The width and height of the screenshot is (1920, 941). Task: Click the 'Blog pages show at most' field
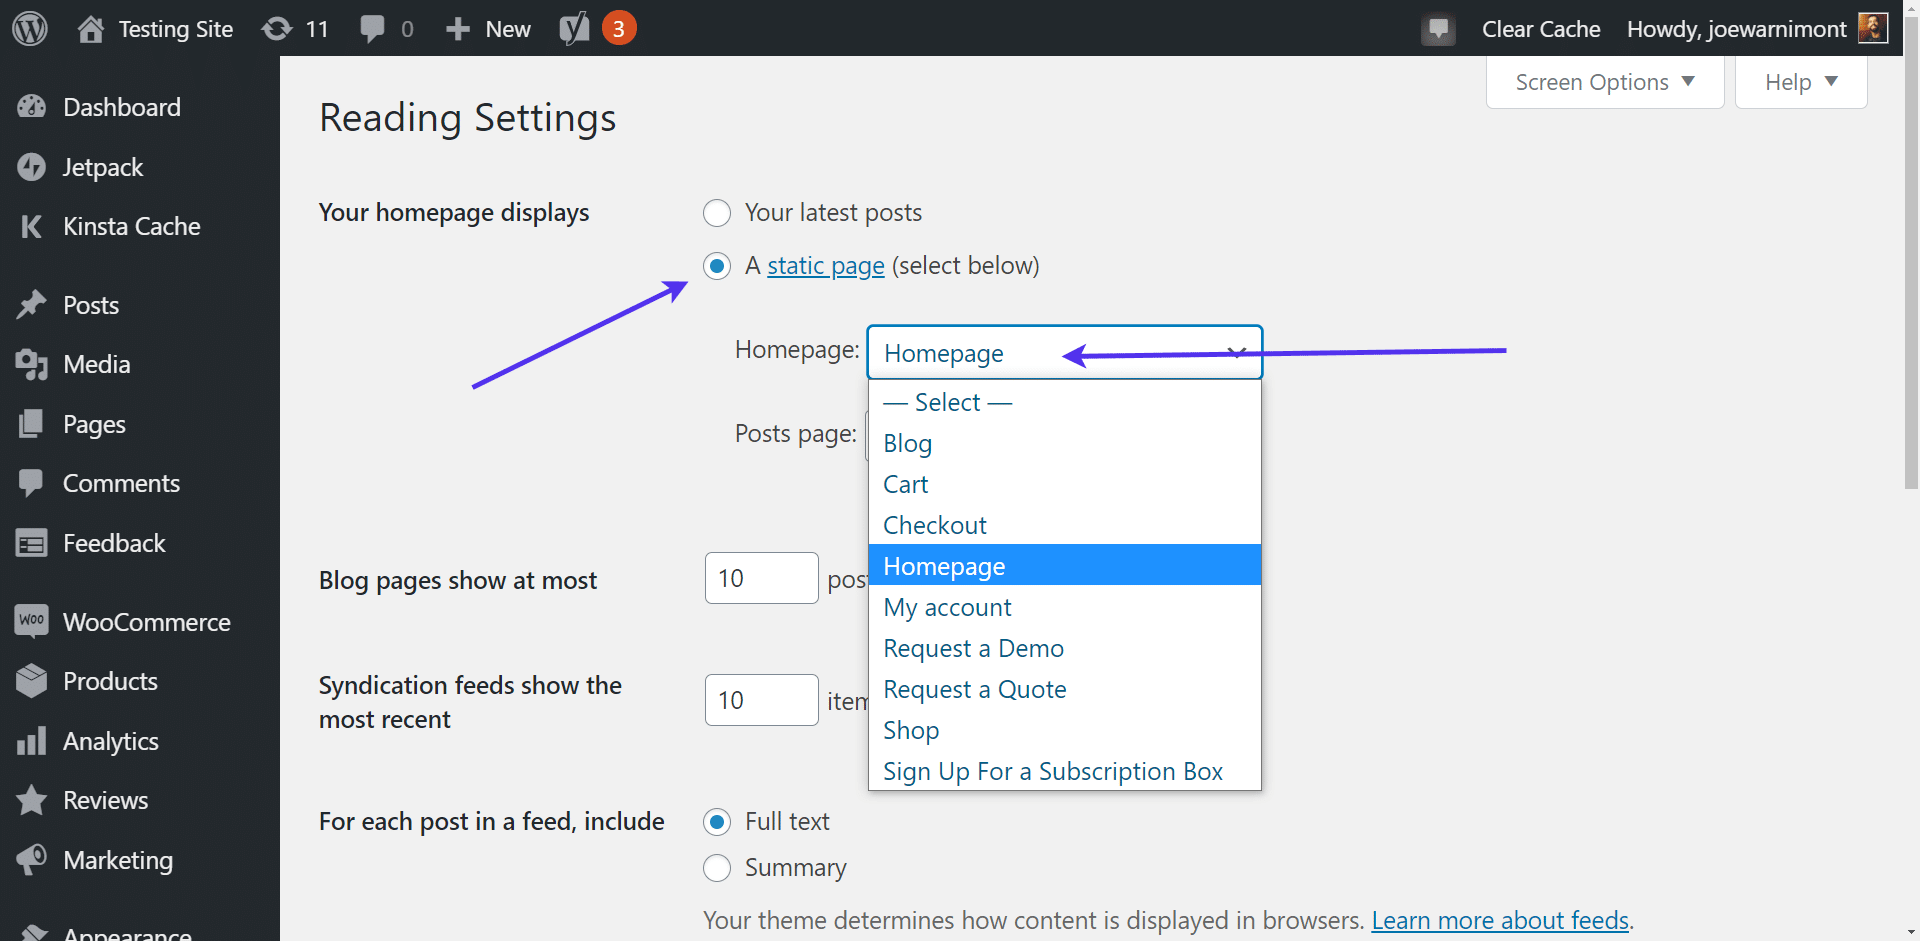pyautogui.click(x=761, y=579)
